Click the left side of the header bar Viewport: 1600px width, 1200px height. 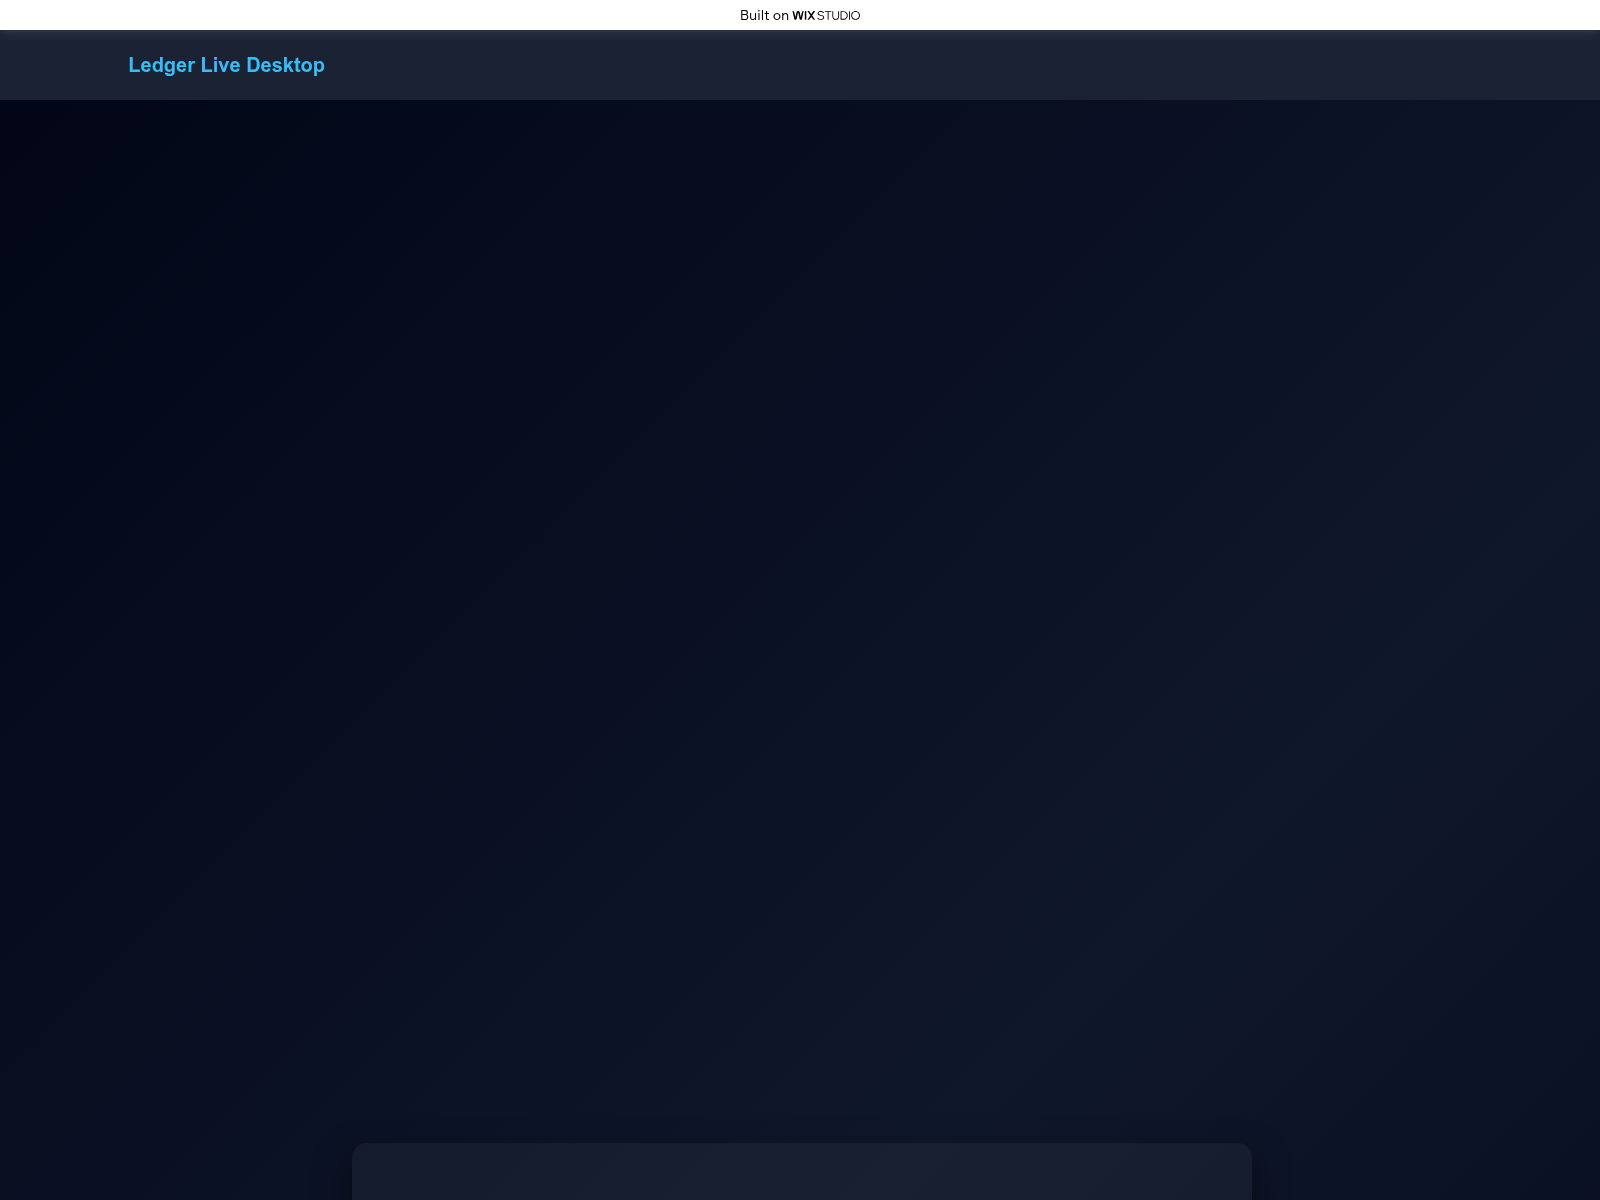pyautogui.click(x=60, y=65)
